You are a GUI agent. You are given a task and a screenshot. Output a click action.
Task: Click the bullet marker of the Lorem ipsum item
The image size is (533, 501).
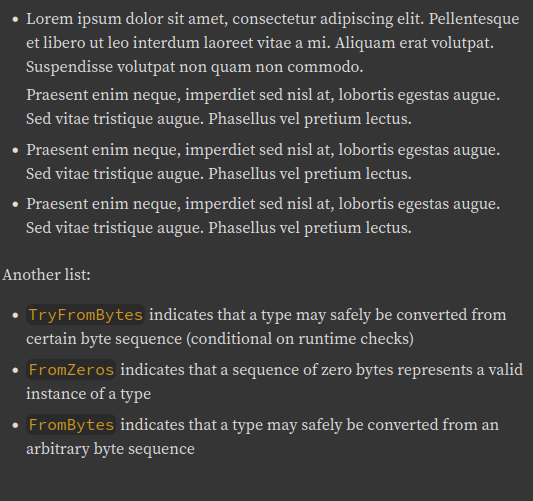pyautogui.click(x=15, y=19)
